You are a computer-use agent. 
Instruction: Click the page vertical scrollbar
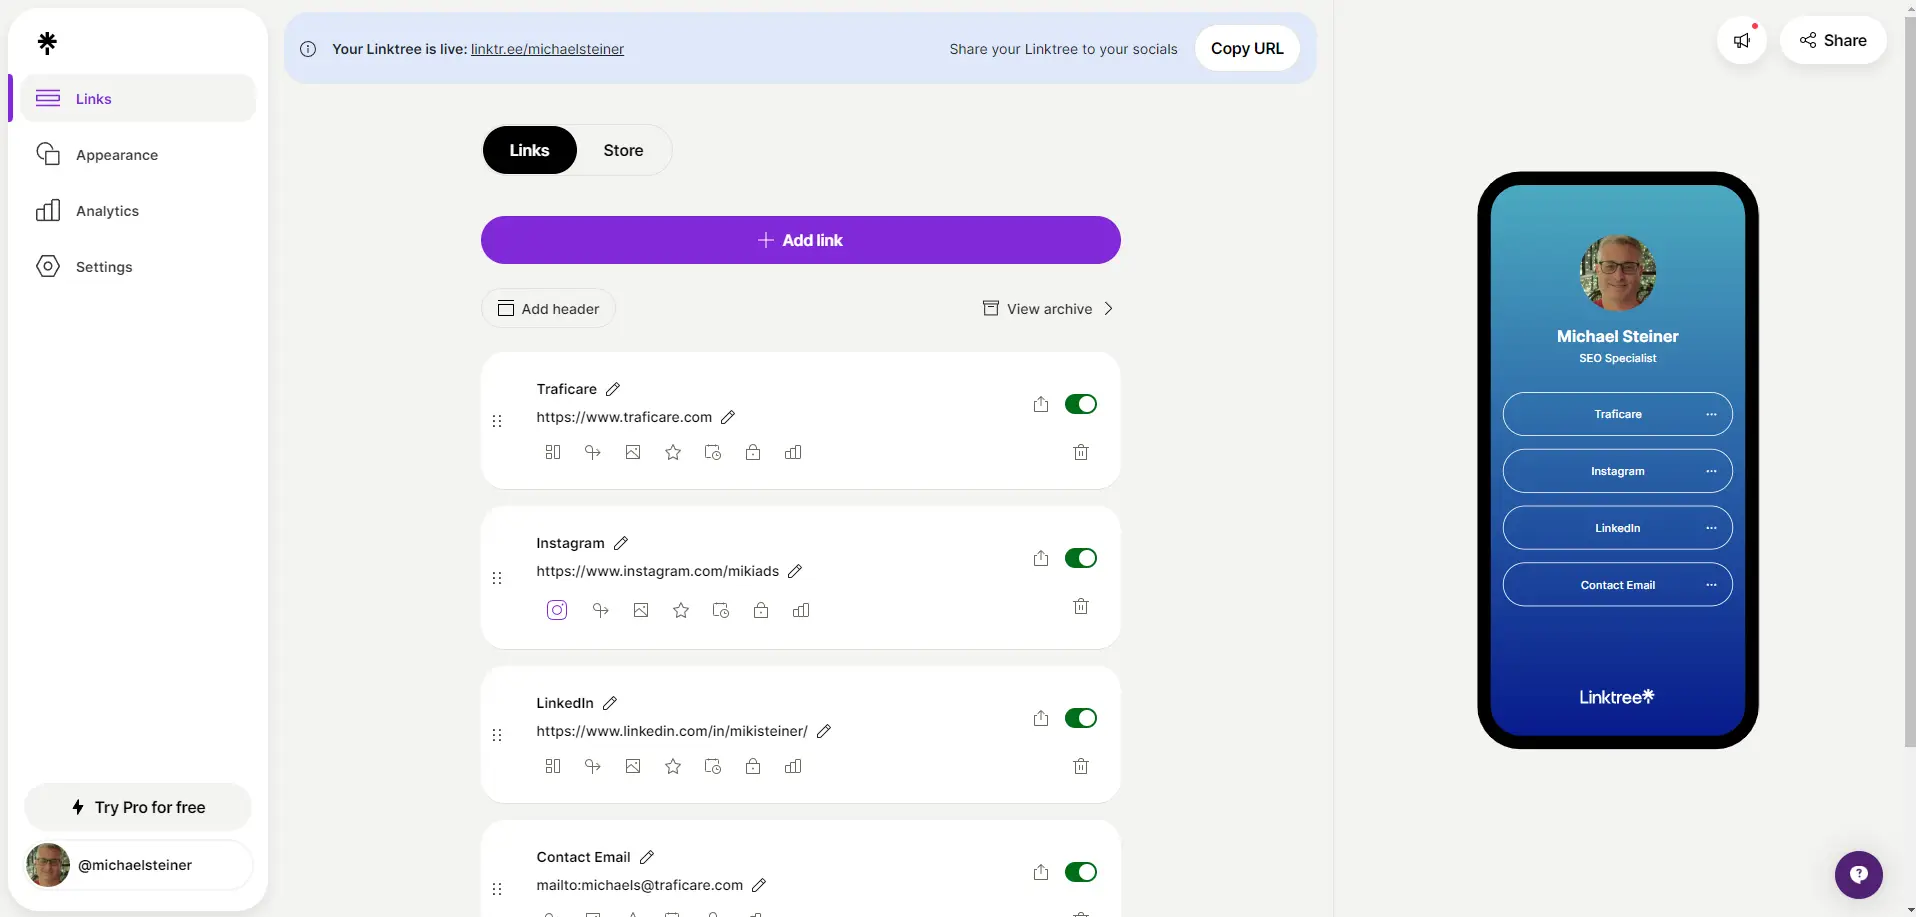1910,380
